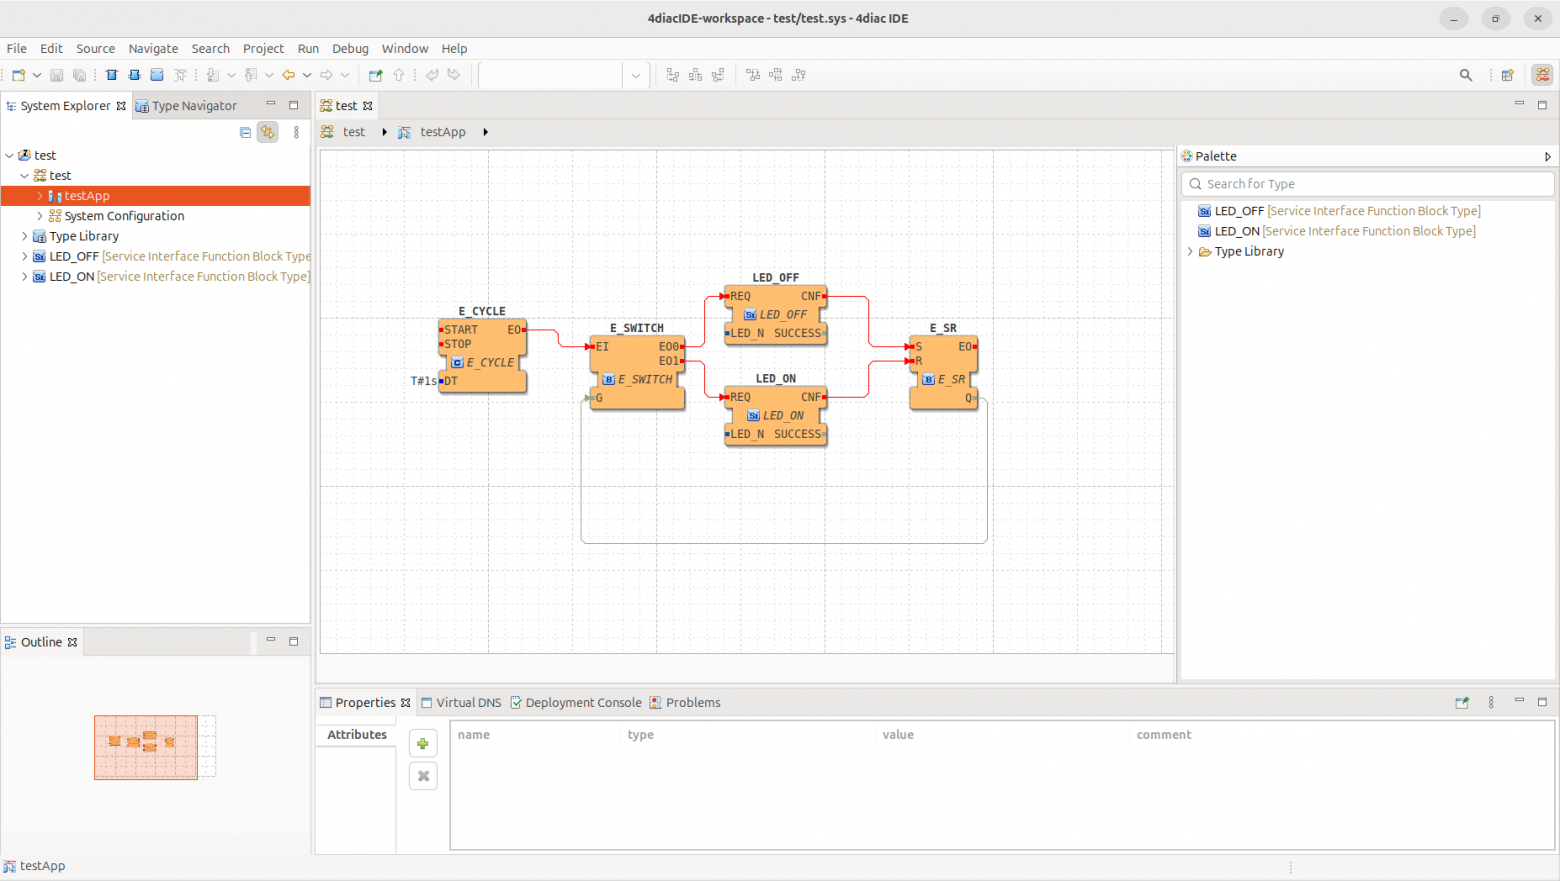Click the blue device icon, first of three
Image resolution: width=1560 pixels, height=881 pixels.
(x=112, y=75)
